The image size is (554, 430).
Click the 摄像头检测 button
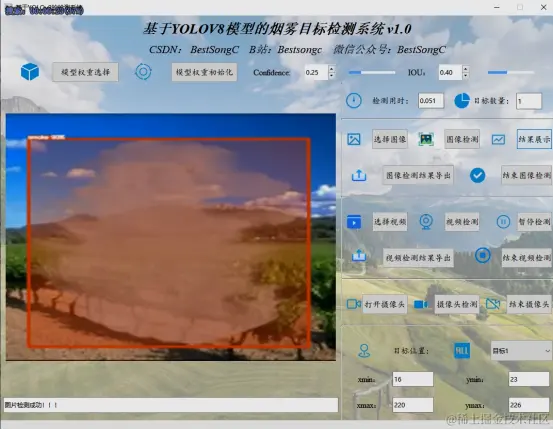[457, 304]
